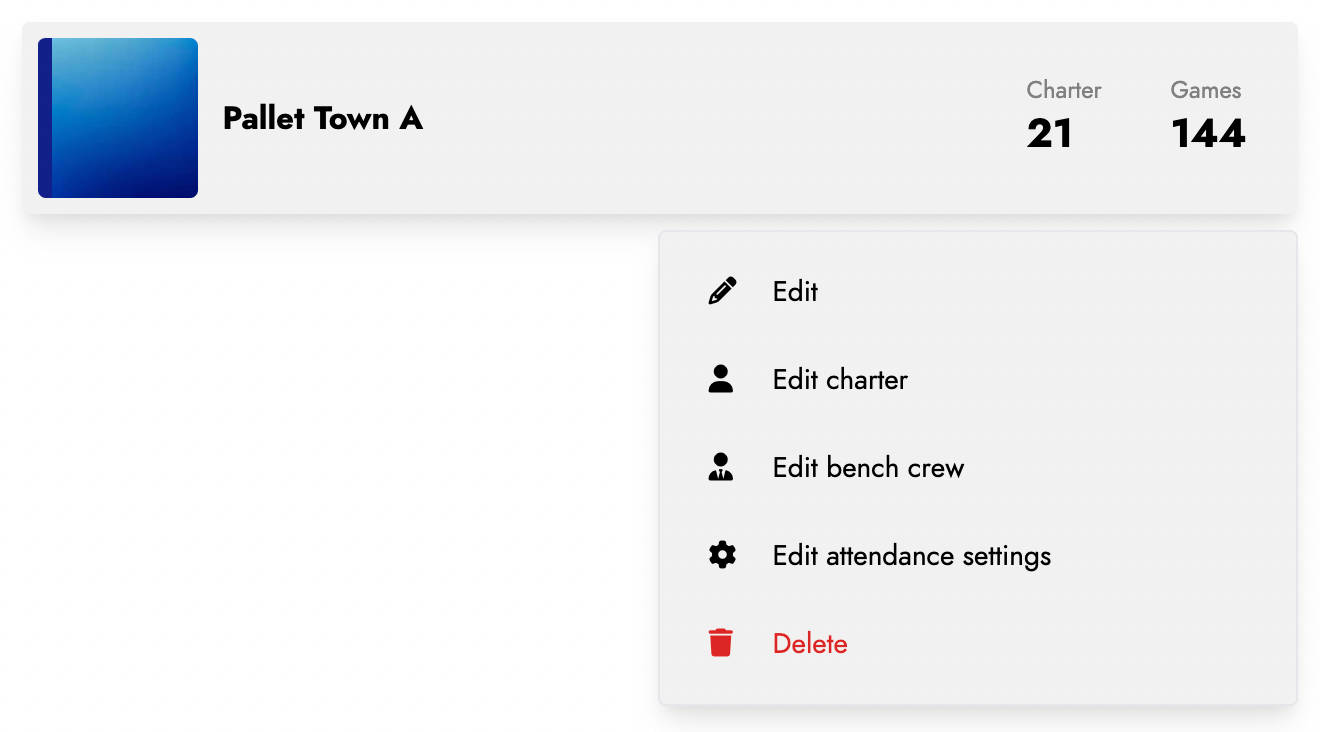Choose the red Delete menu entry
Viewport: 1320px width, 732px height.
pos(978,644)
